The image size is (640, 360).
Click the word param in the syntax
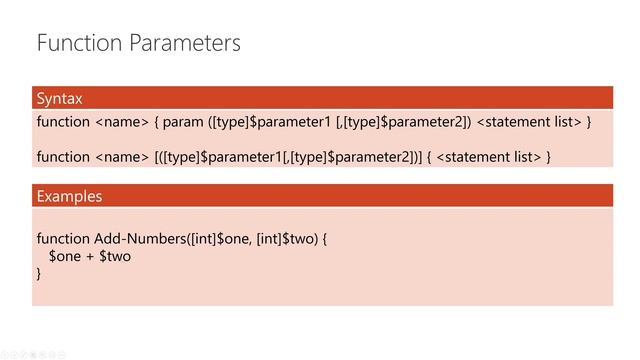click(183, 123)
